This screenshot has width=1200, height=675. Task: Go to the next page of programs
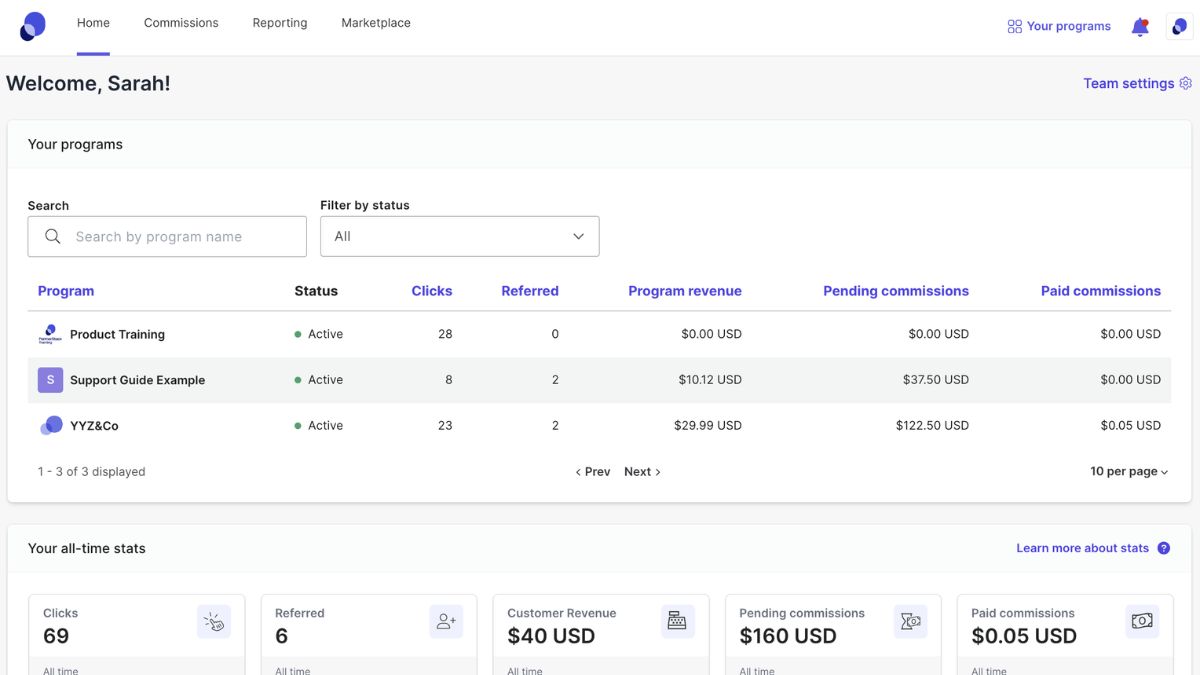pyautogui.click(x=638, y=471)
